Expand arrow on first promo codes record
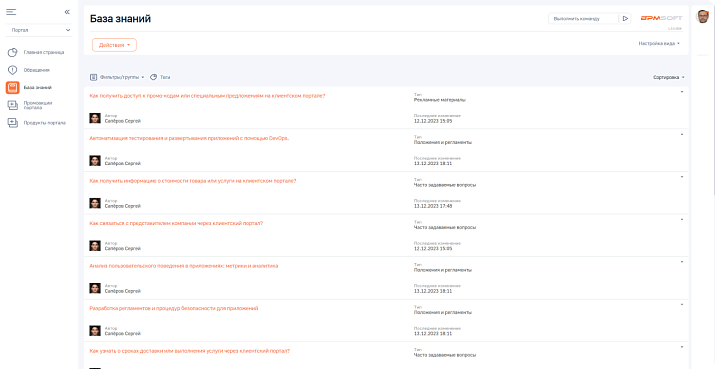 pyautogui.click(x=682, y=92)
